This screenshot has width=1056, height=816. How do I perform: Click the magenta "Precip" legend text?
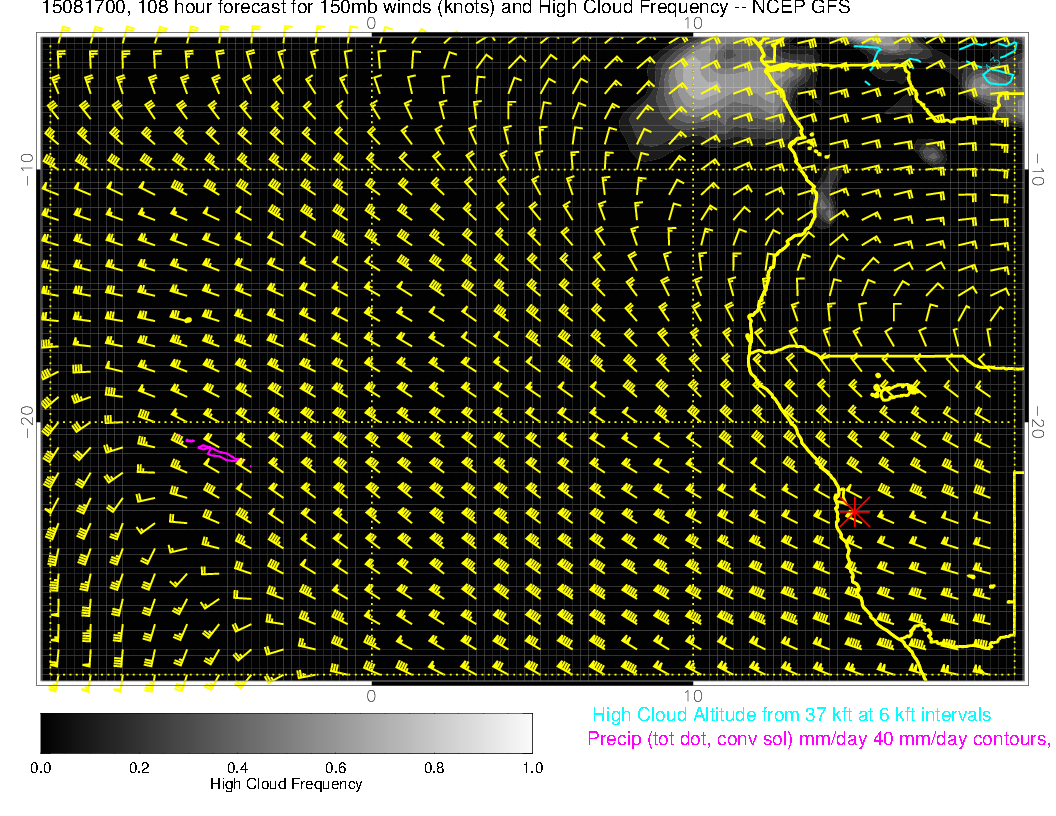818,740
